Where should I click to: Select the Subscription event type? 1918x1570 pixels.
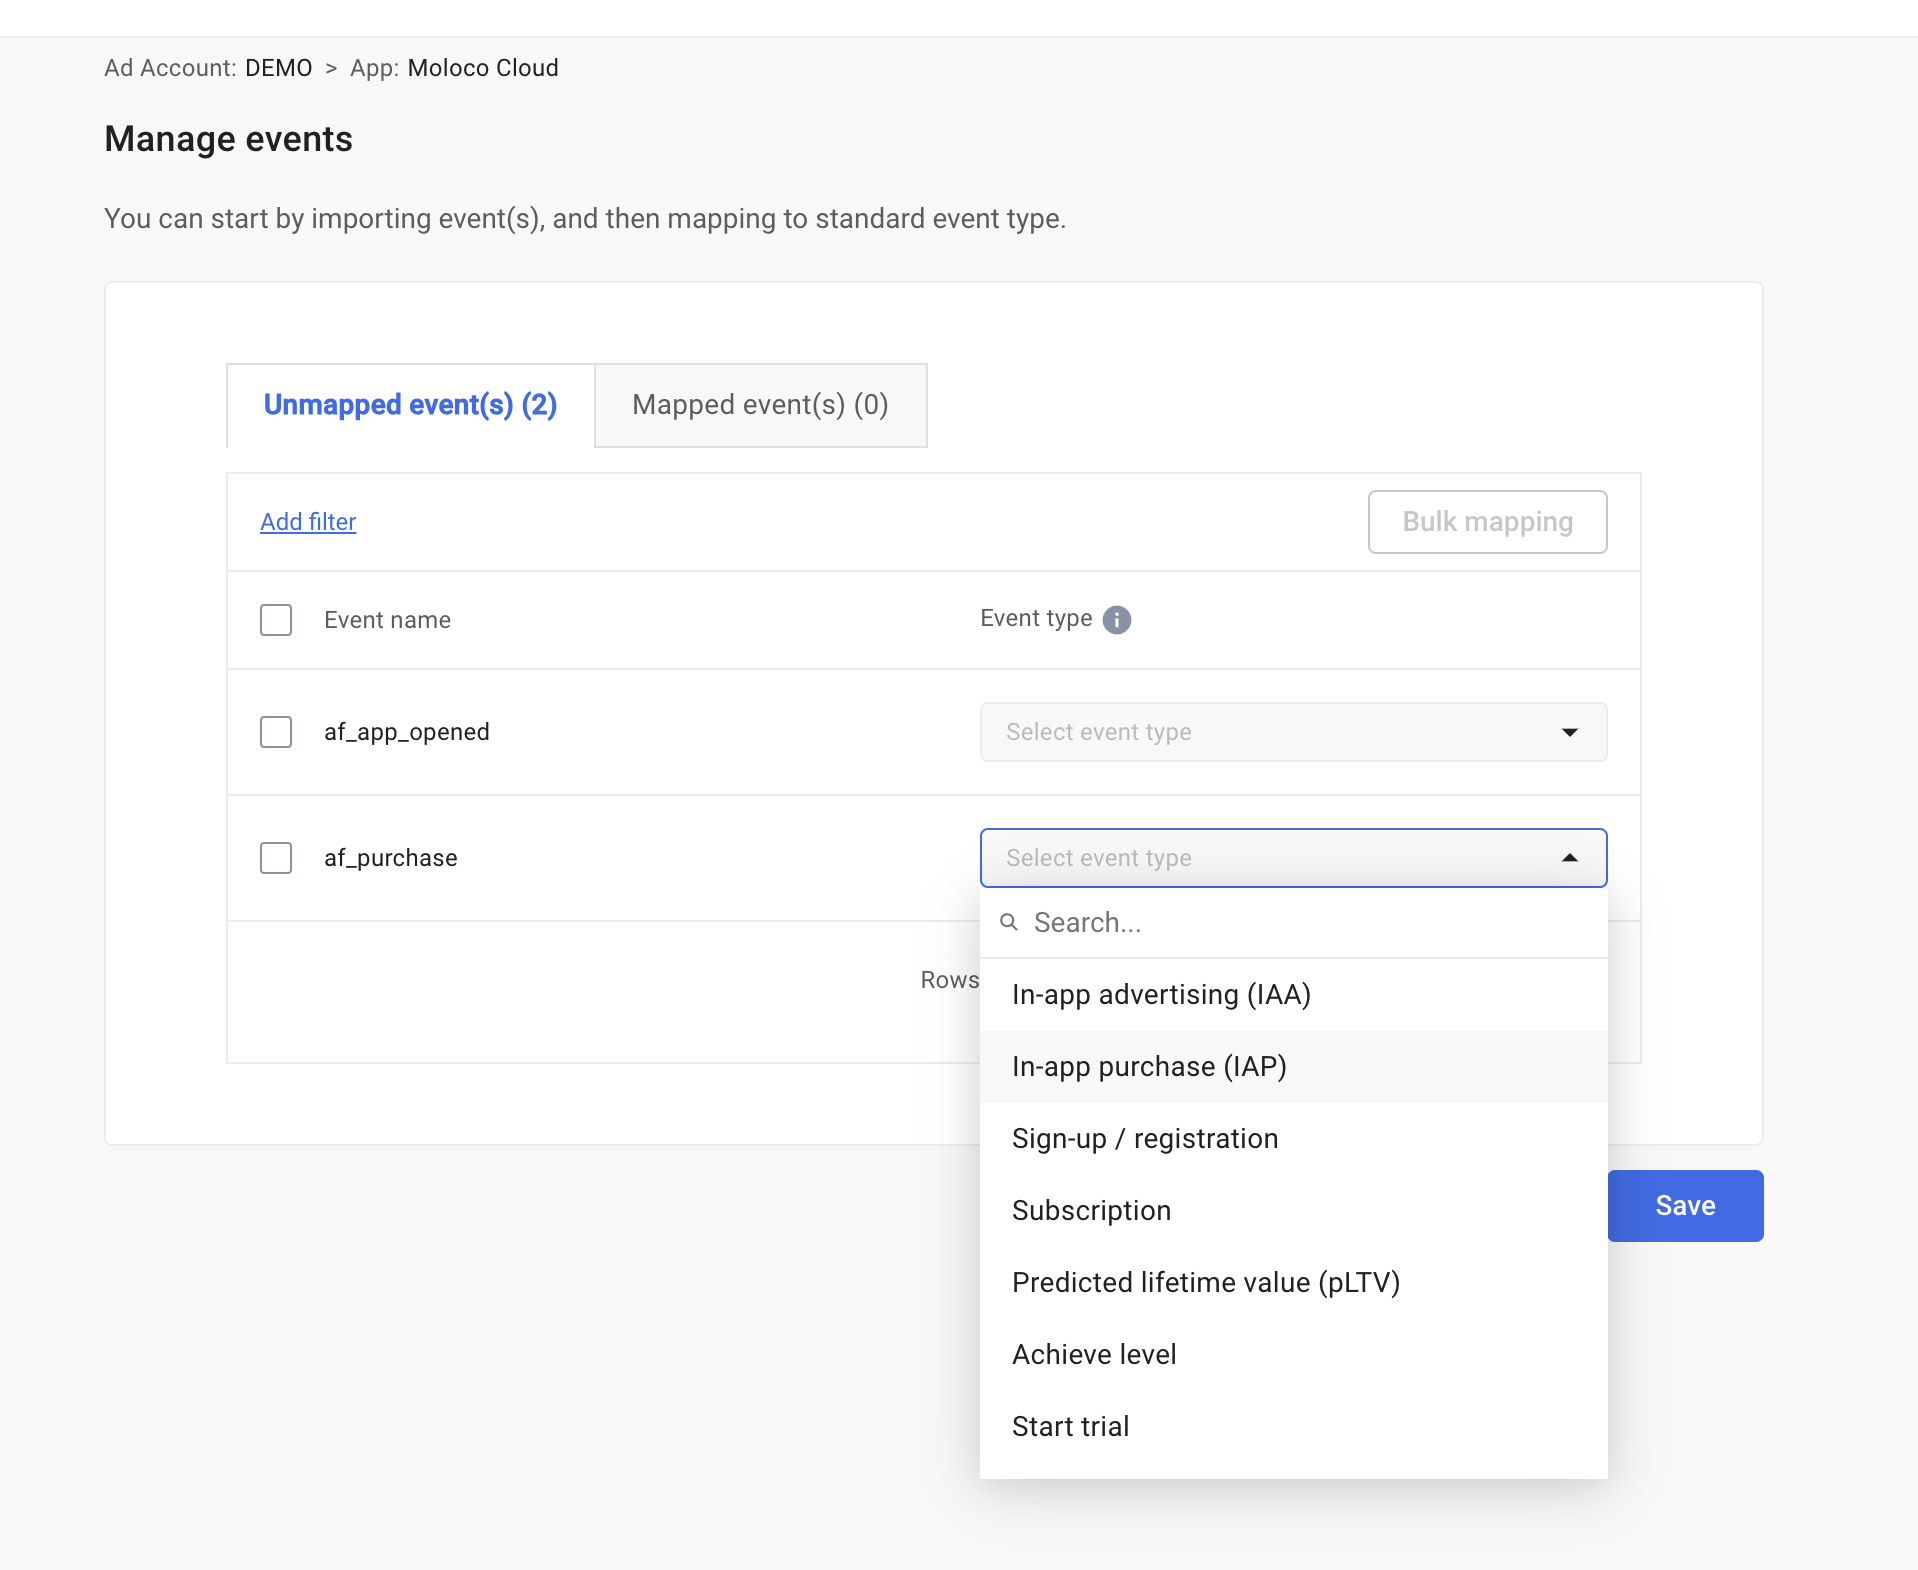[x=1091, y=1211]
